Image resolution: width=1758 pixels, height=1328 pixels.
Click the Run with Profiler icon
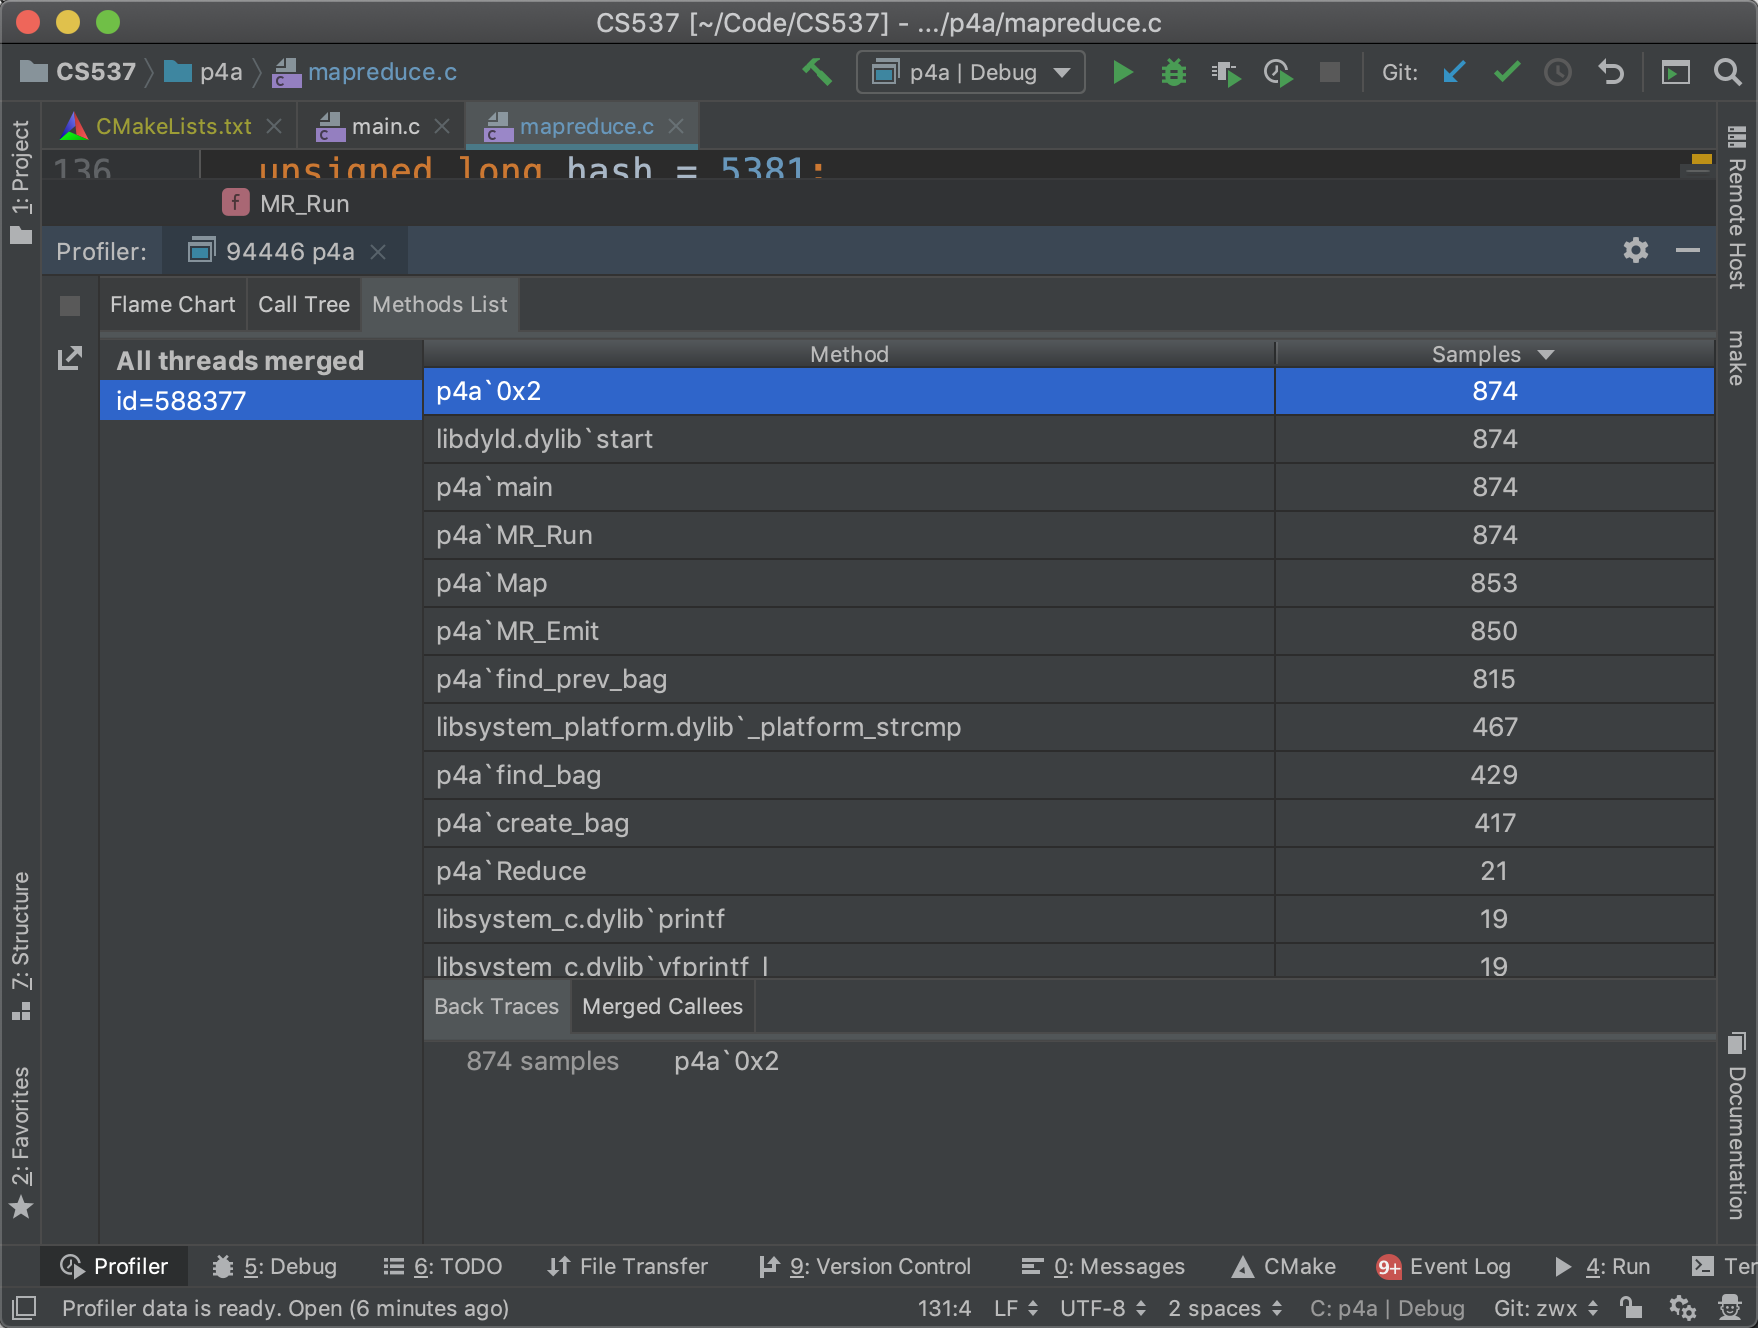pos(1277,72)
